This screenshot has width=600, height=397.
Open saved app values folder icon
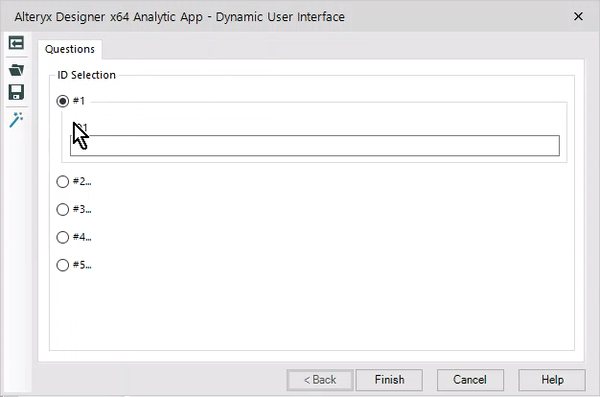coord(16,70)
